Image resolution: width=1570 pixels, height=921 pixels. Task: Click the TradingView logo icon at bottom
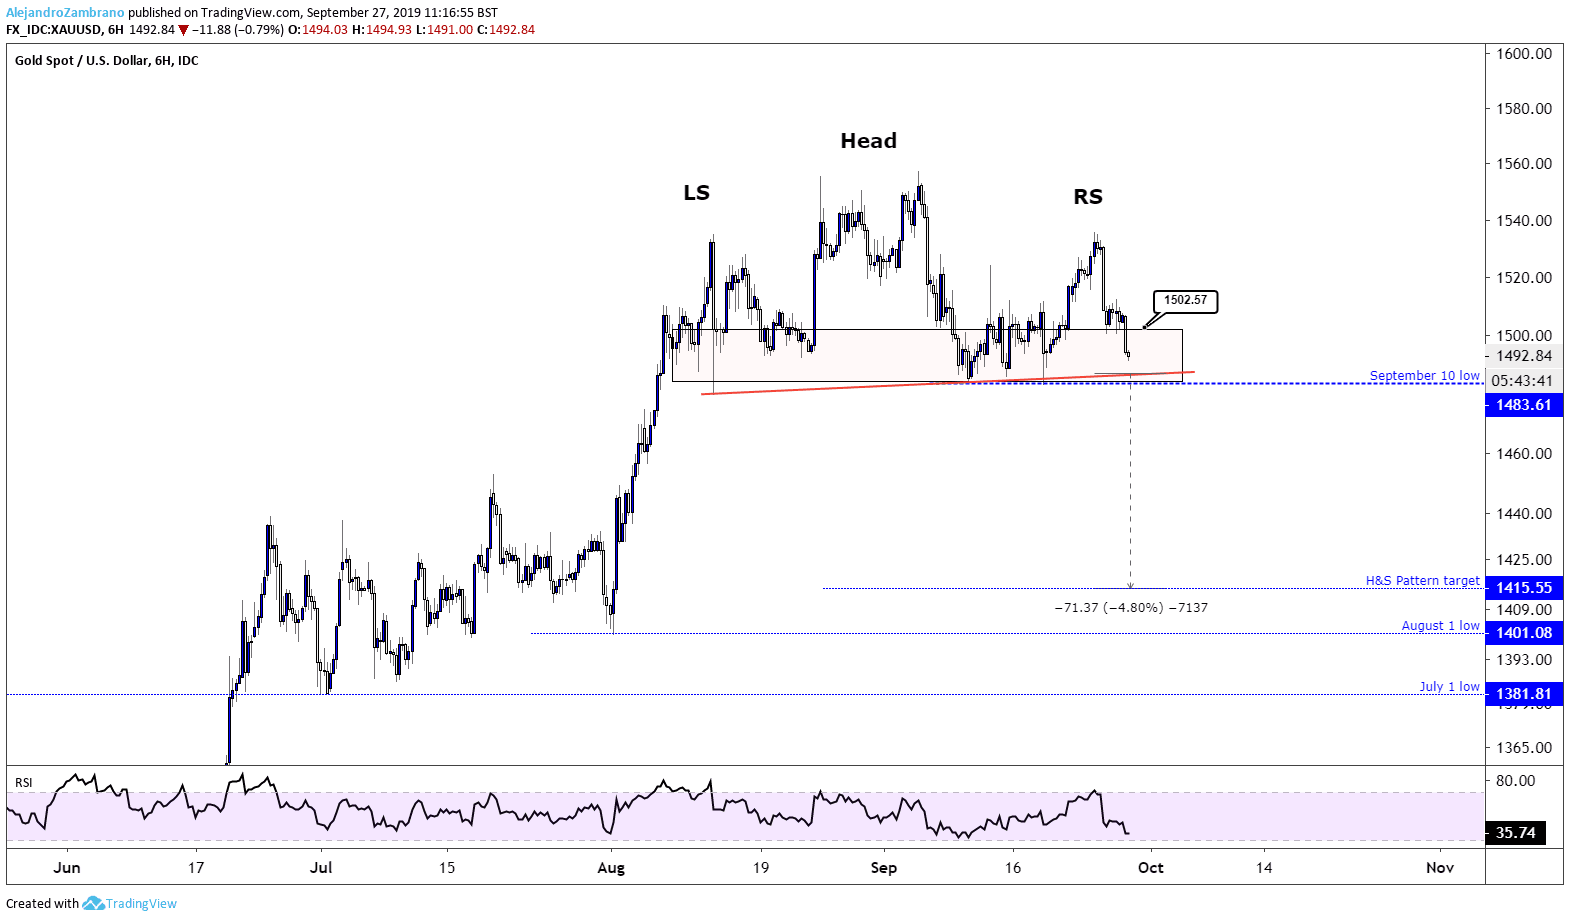[93, 903]
